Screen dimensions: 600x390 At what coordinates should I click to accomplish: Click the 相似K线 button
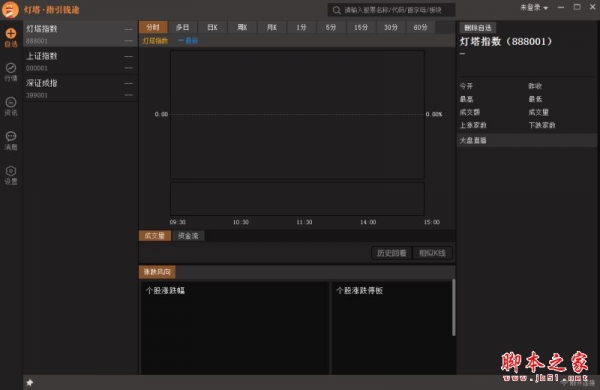[x=432, y=253]
